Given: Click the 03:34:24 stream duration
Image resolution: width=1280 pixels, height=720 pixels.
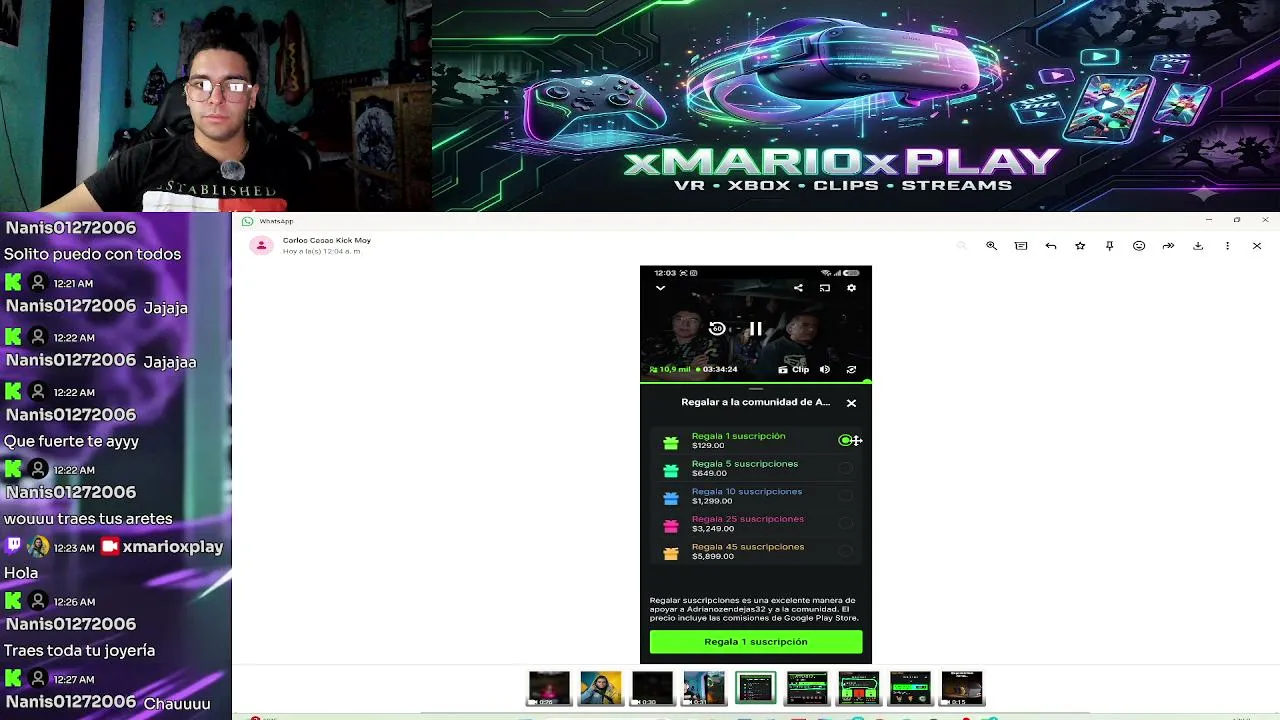Looking at the screenshot, I should coord(720,369).
